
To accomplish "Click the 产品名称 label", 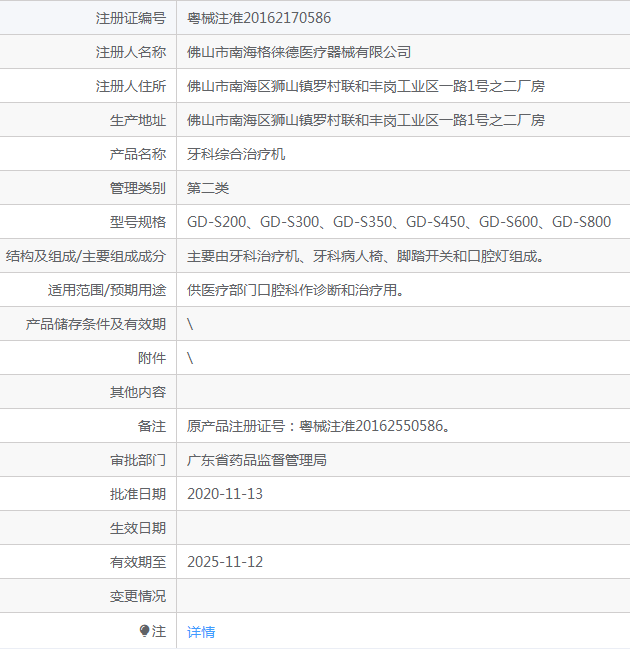I will (138, 154).
